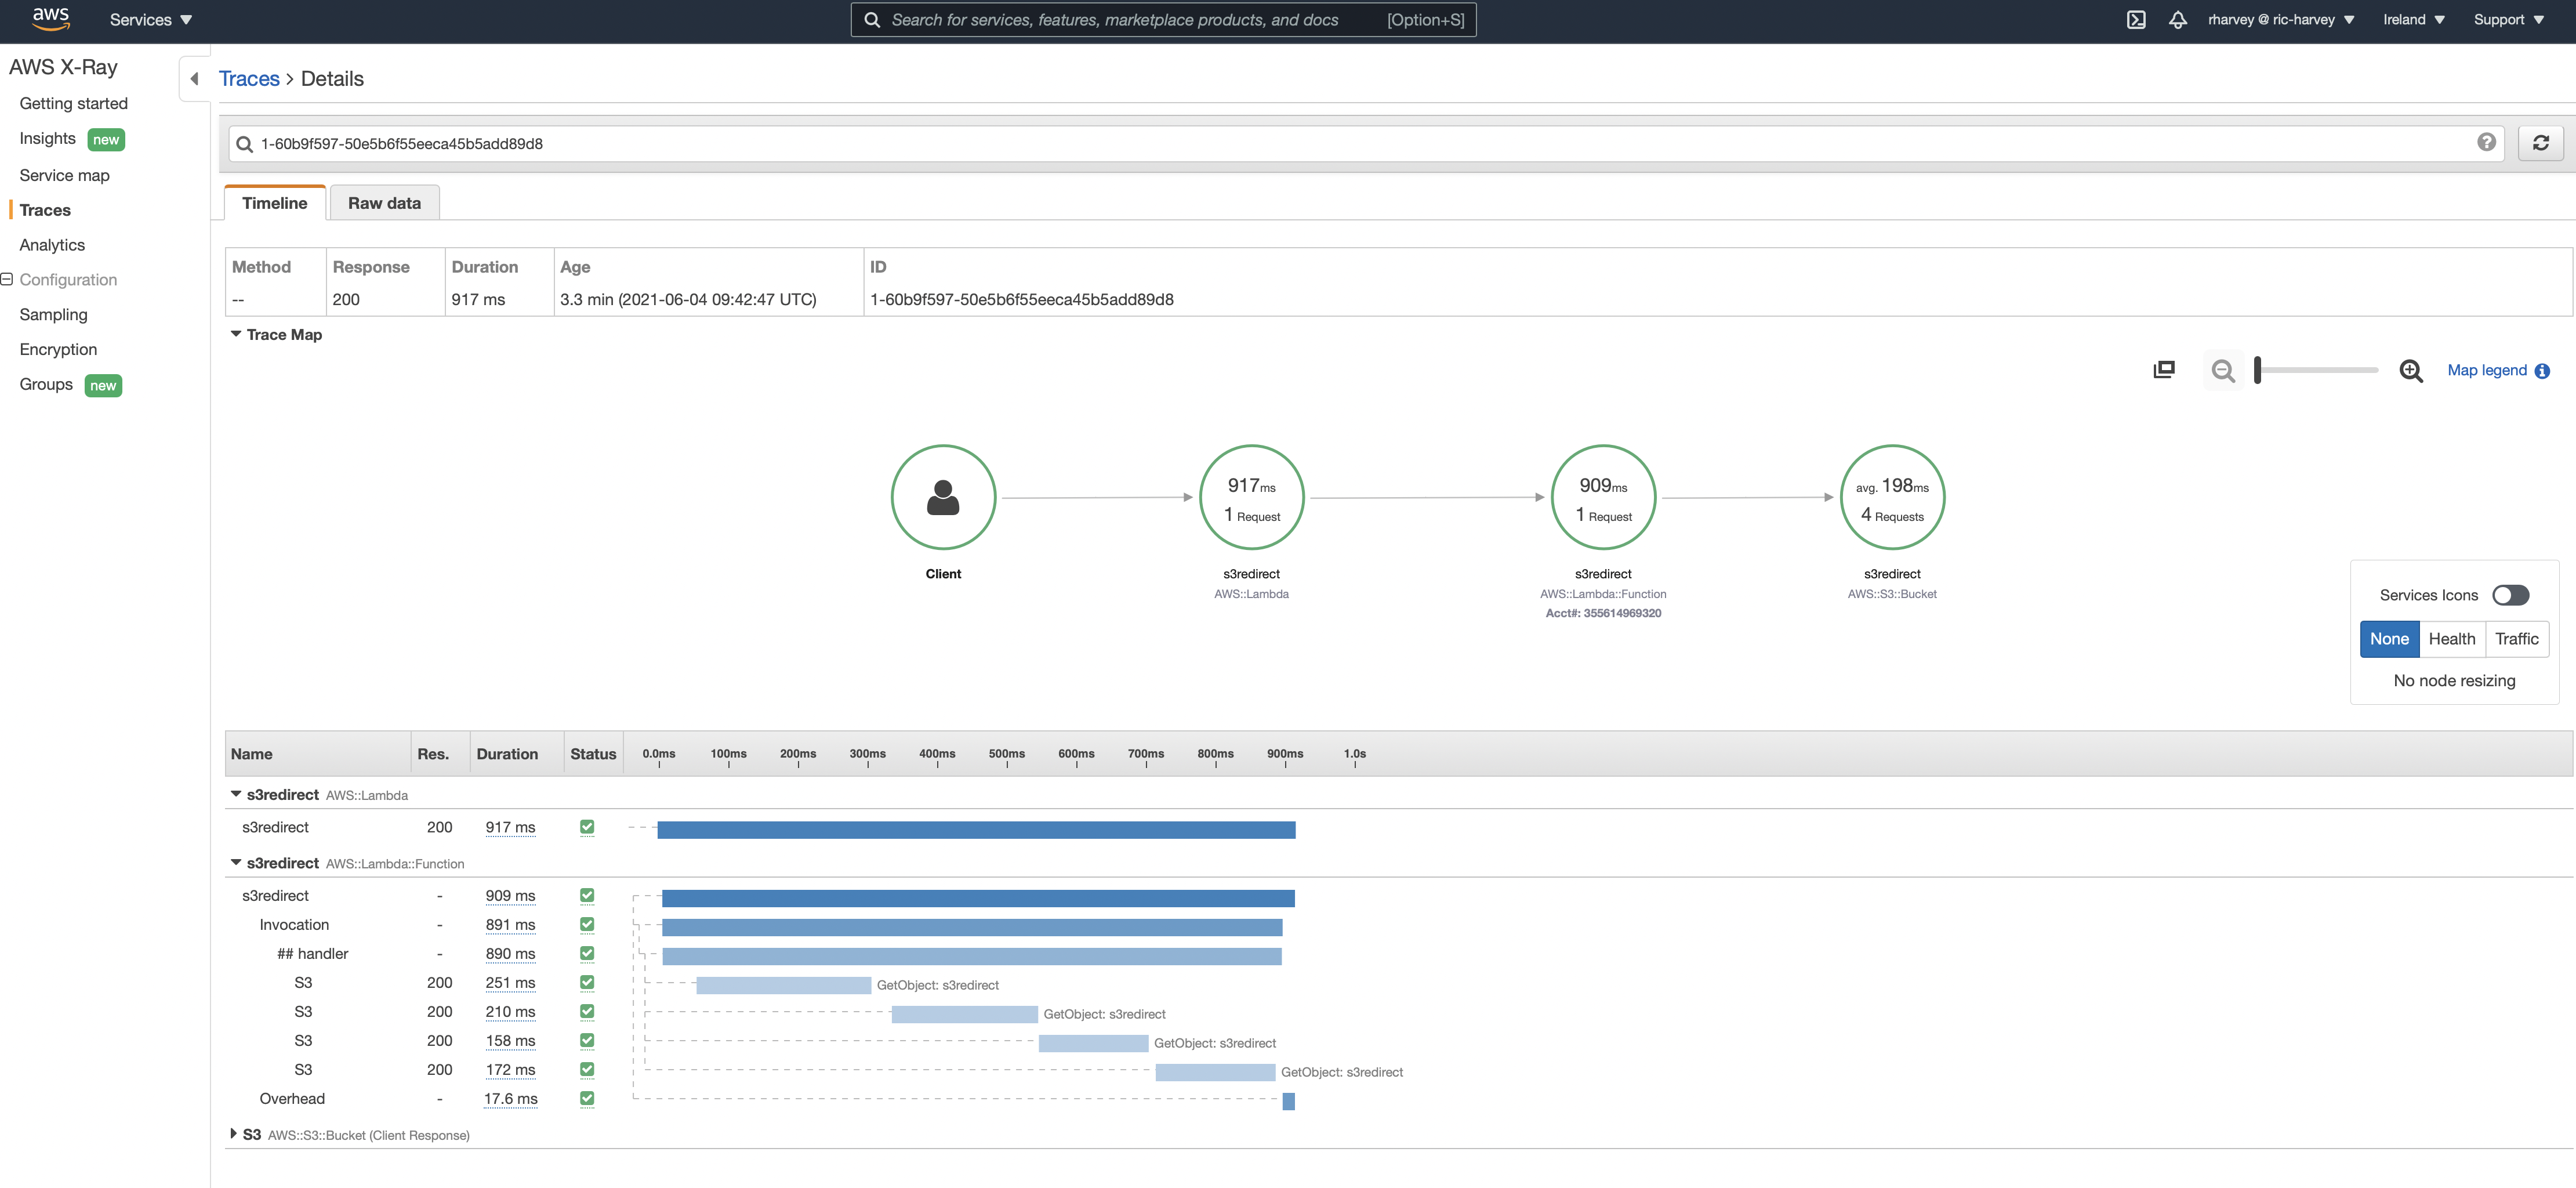Click the Traces breadcrumb link
The width and height of the screenshot is (2576, 1188).
249,79
